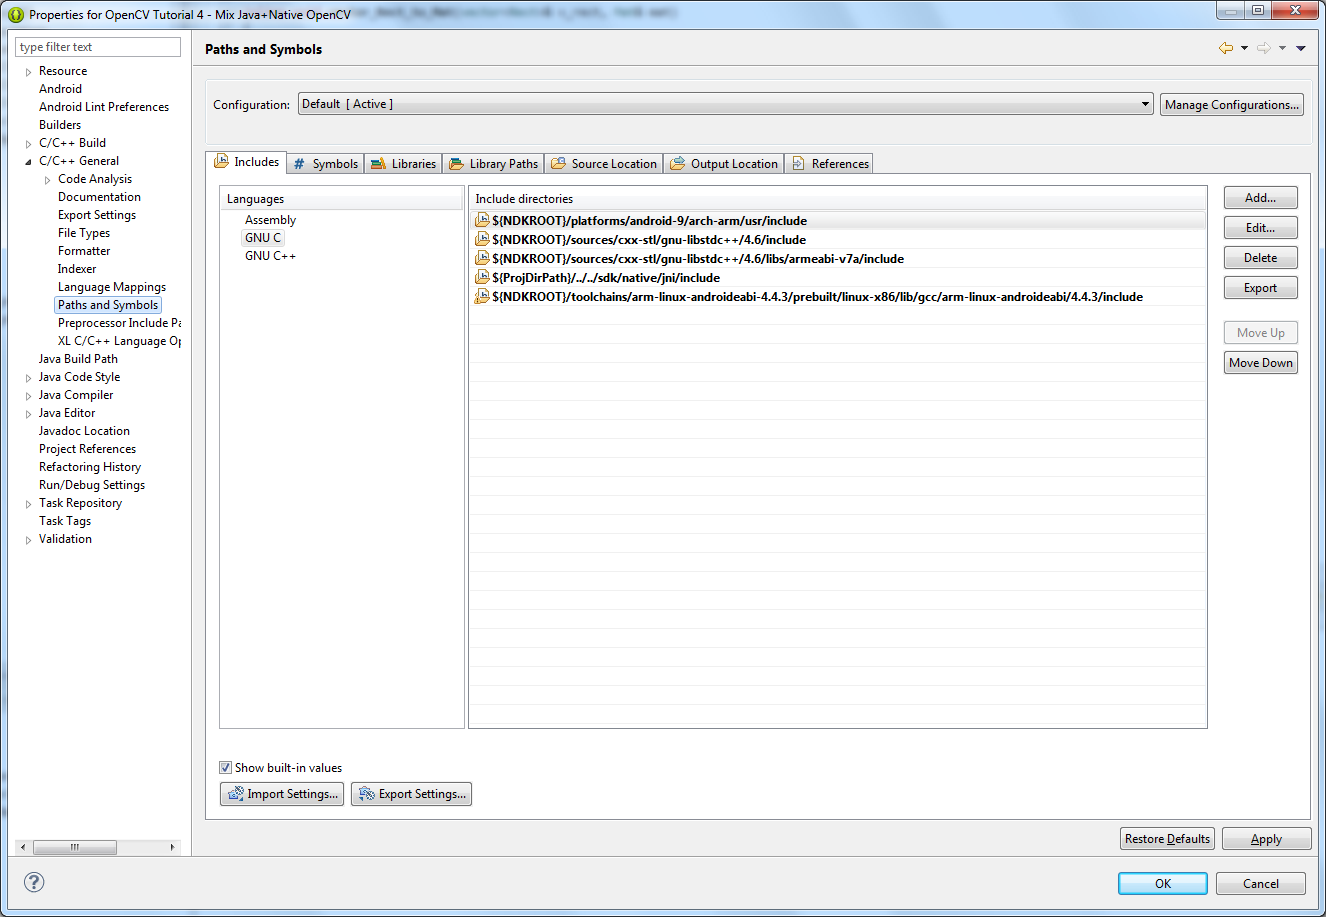The width and height of the screenshot is (1326, 917).
Task: Switch to the Source Location tab
Action: coord(604,164)
